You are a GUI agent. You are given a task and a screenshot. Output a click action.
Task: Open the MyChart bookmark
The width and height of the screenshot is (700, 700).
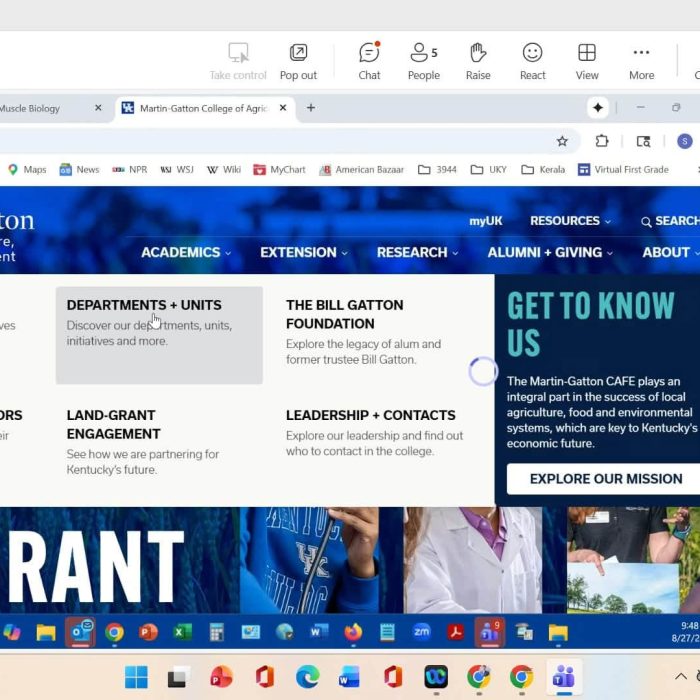click(279, 170)
